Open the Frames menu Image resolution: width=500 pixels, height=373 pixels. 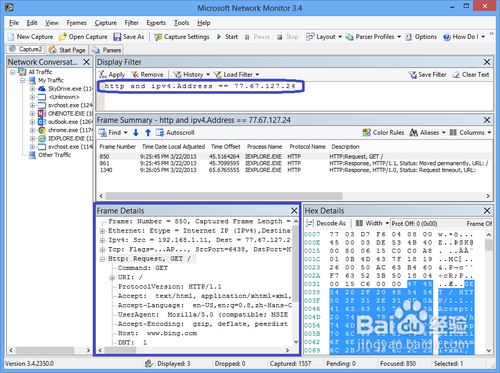pos(76,23)
